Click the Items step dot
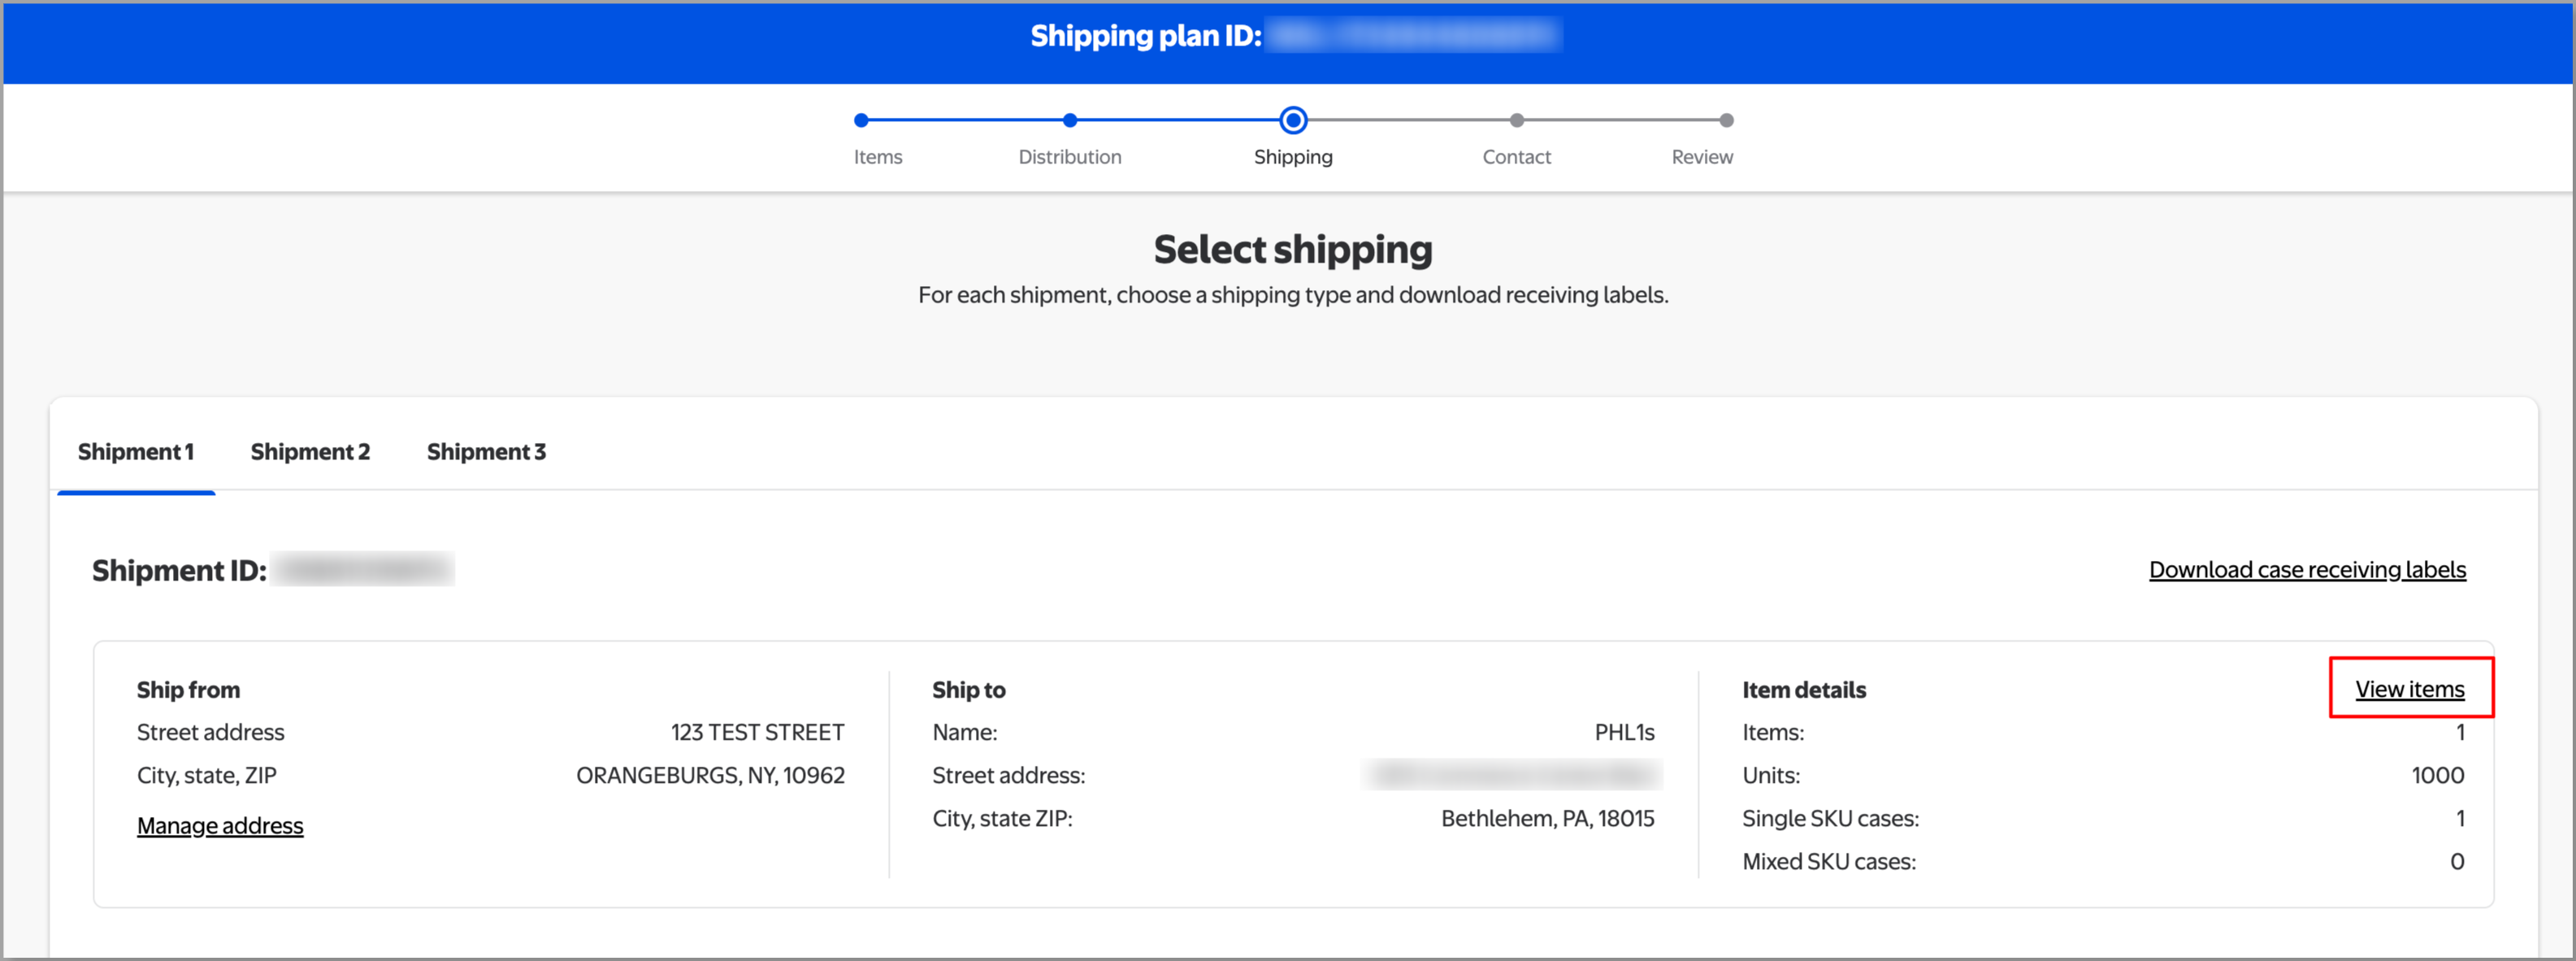The image size is (2576, 961). [x=861, y=120]
